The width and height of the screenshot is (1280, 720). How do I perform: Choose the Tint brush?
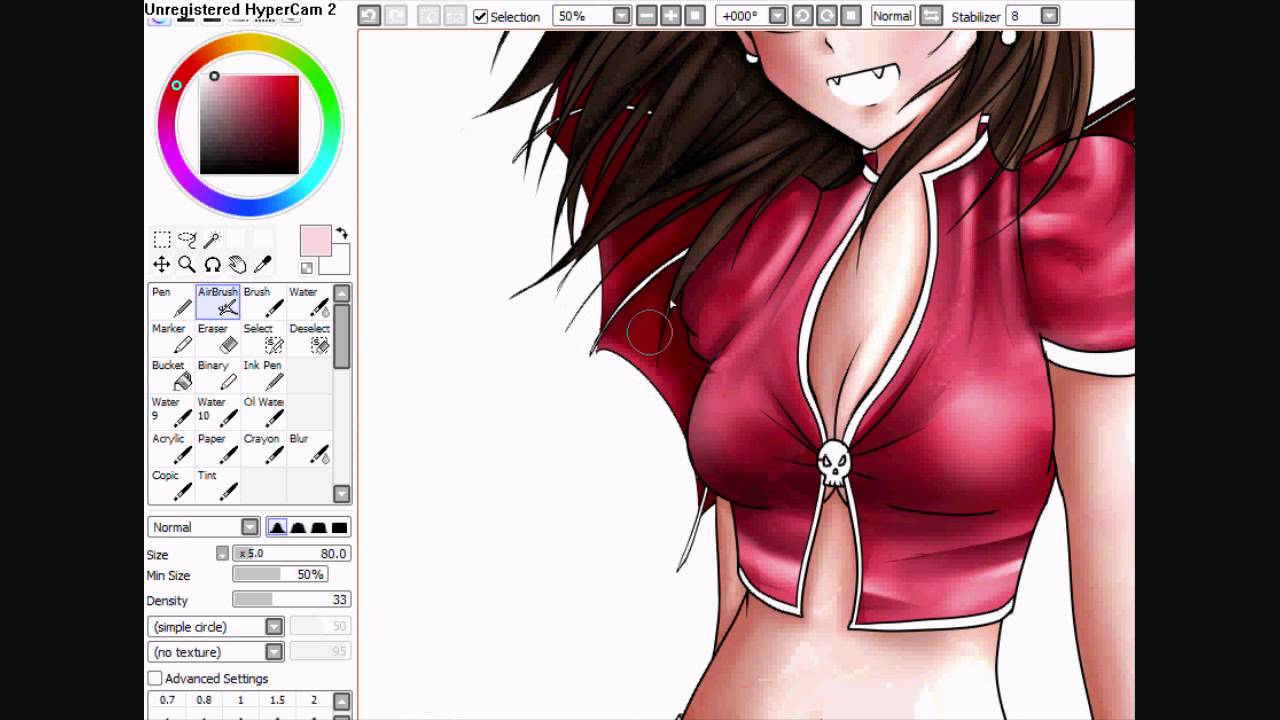[218, 486]
